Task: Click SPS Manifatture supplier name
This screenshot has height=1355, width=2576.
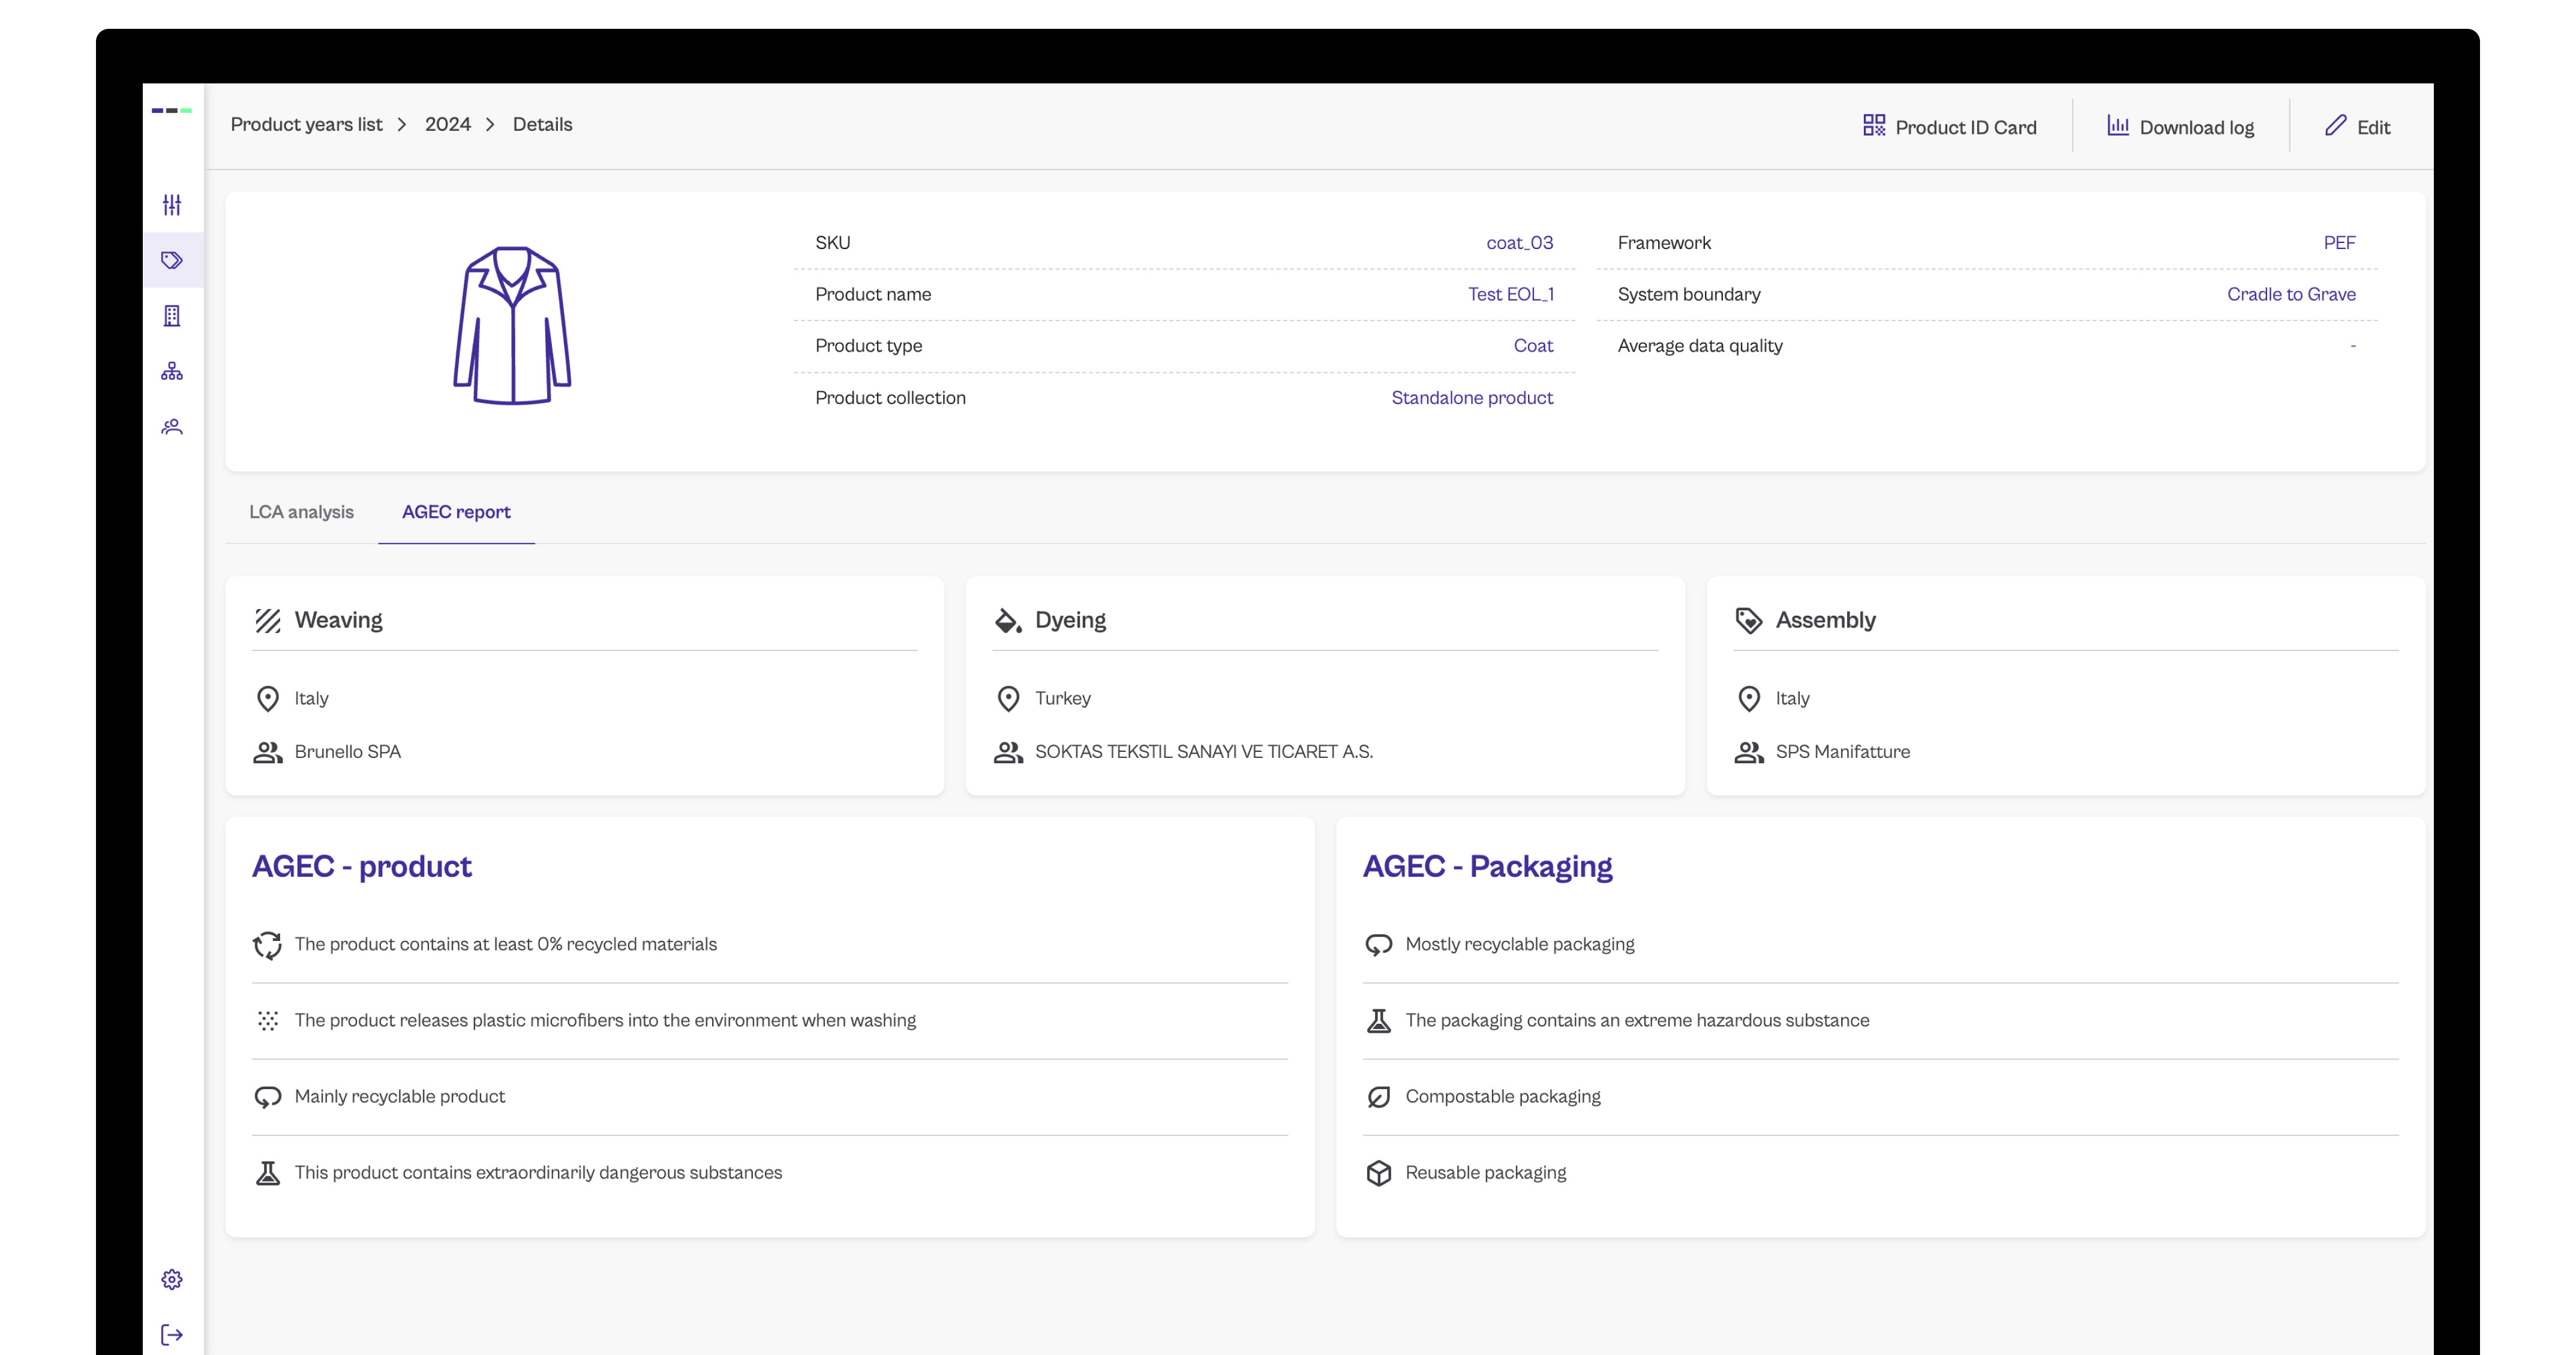Action: 1842,751
